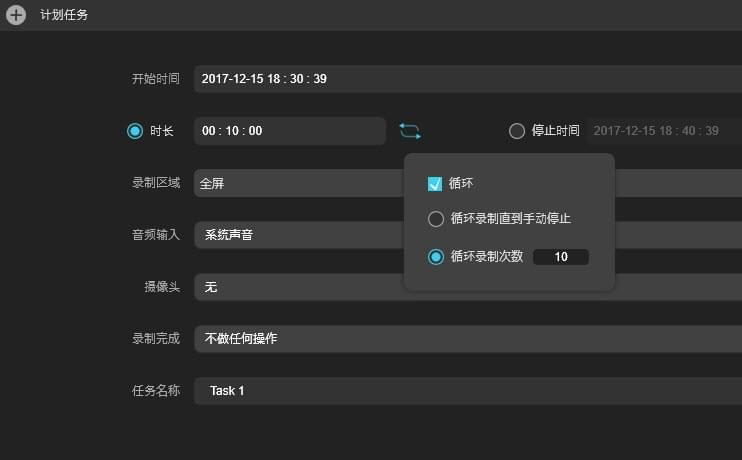The height and width of the screenshot is (460, 742).
Task: Click the plus icon to add scheduled task
Action: pyautogui.click(x=16, y=15)
